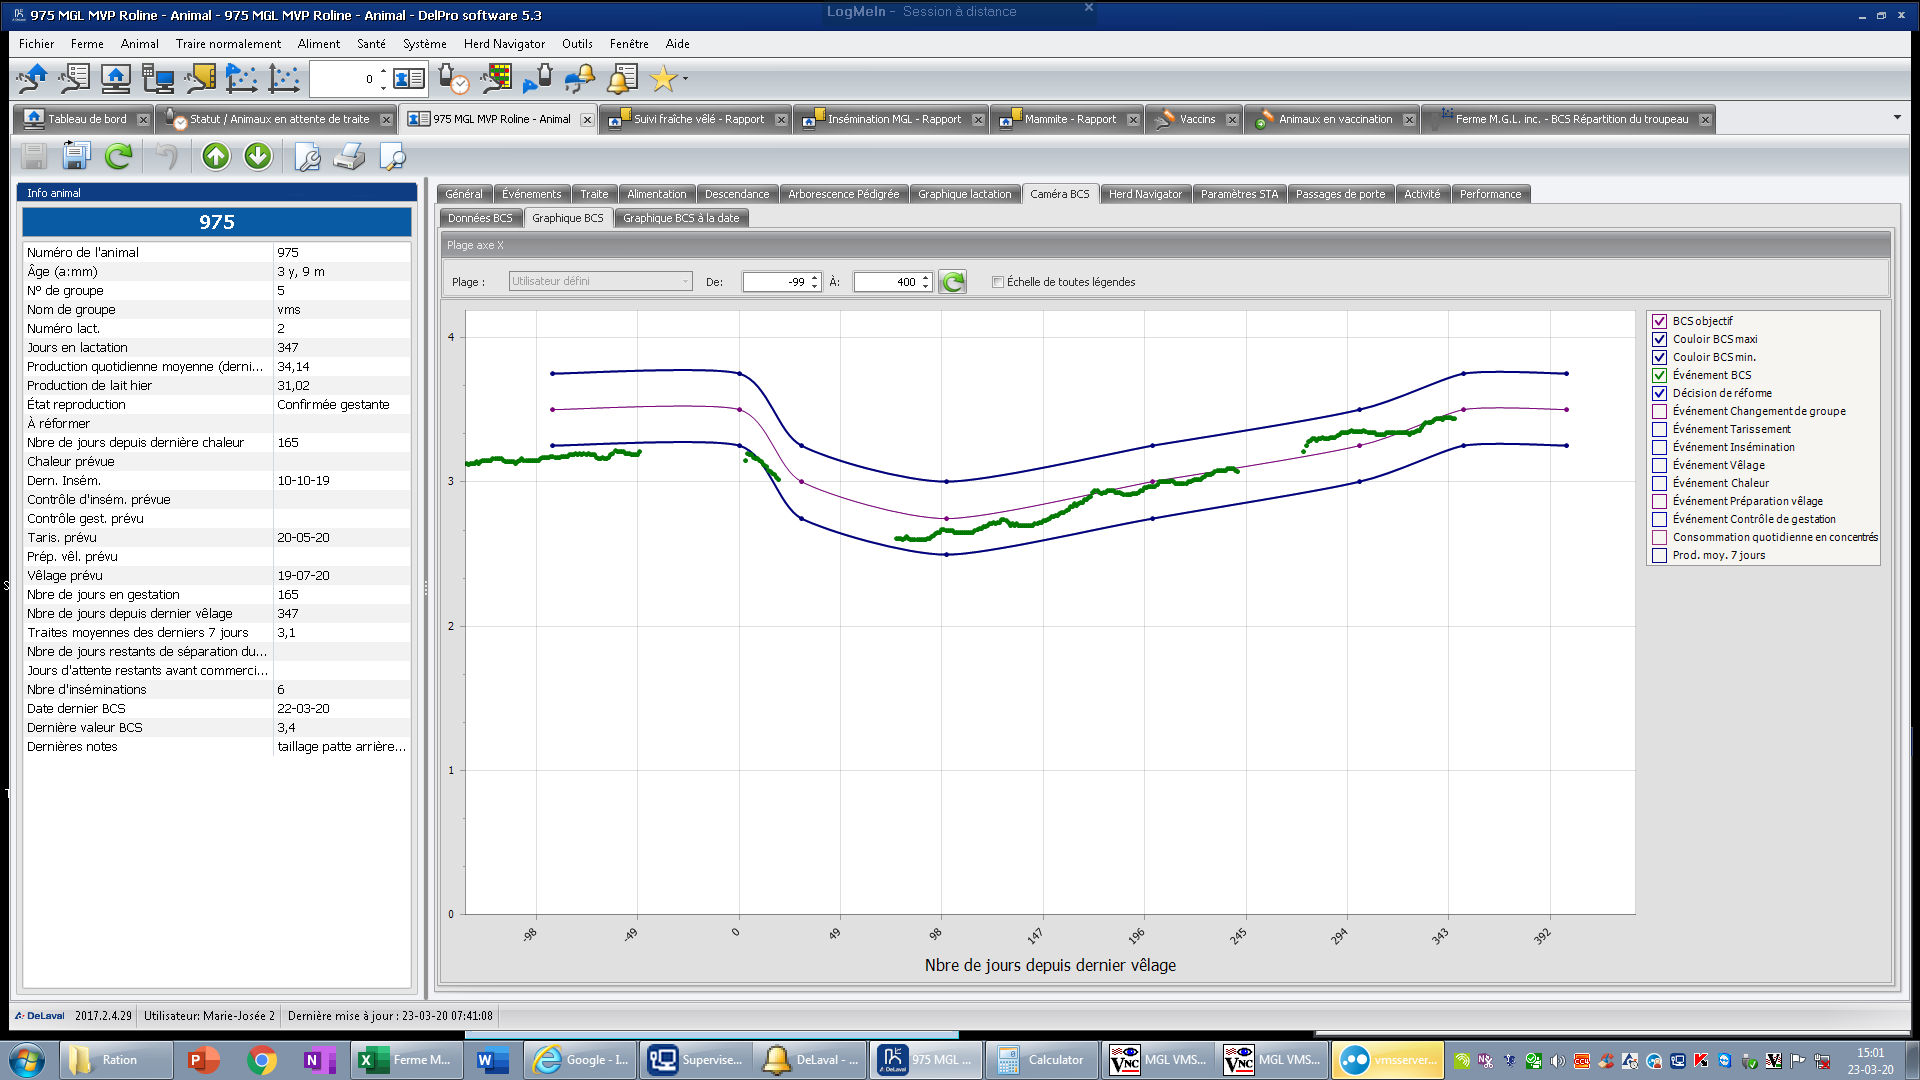
Task: Click the Save all floppy disks icon
Action: click(76, 156)
